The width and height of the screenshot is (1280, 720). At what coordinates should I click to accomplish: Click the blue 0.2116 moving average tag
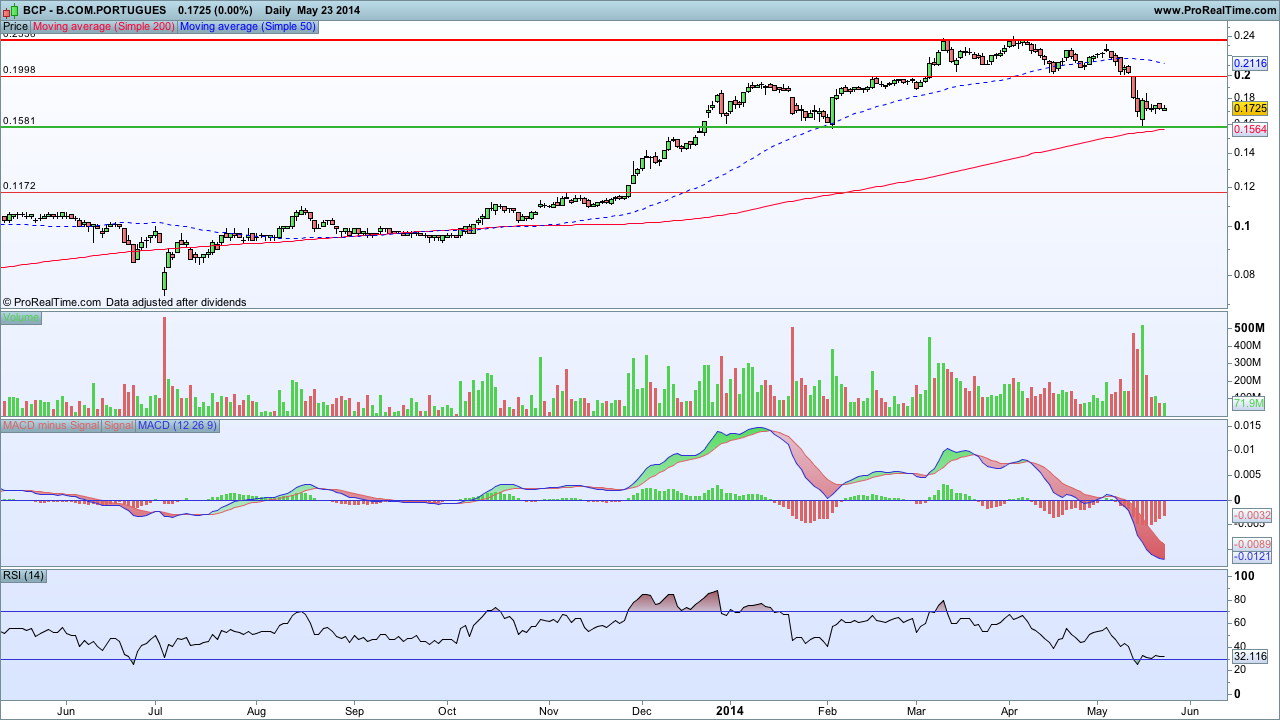(1250, 62)
